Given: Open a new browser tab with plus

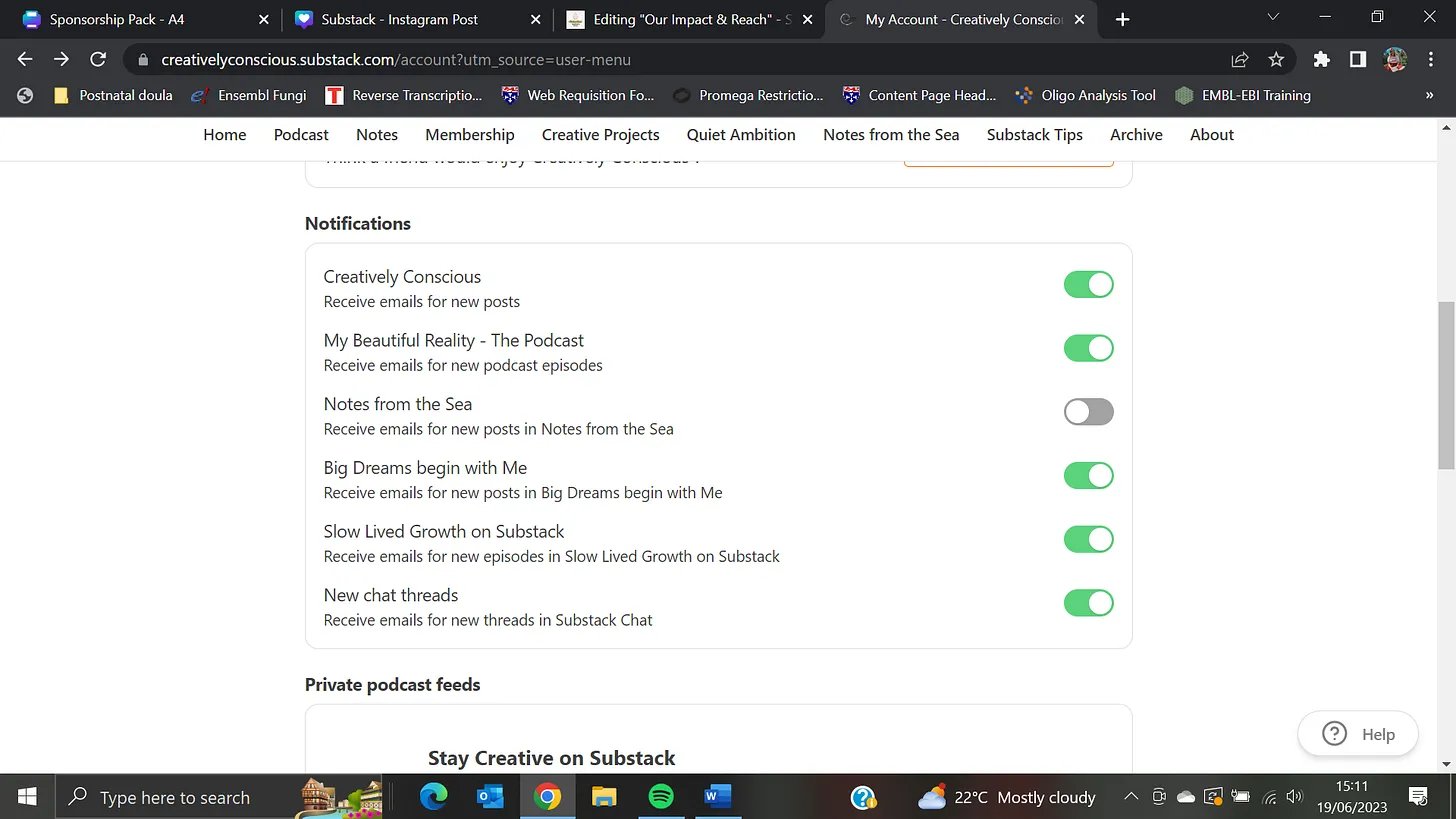Looking at the screenshot, I should (x=1122, y=19).
